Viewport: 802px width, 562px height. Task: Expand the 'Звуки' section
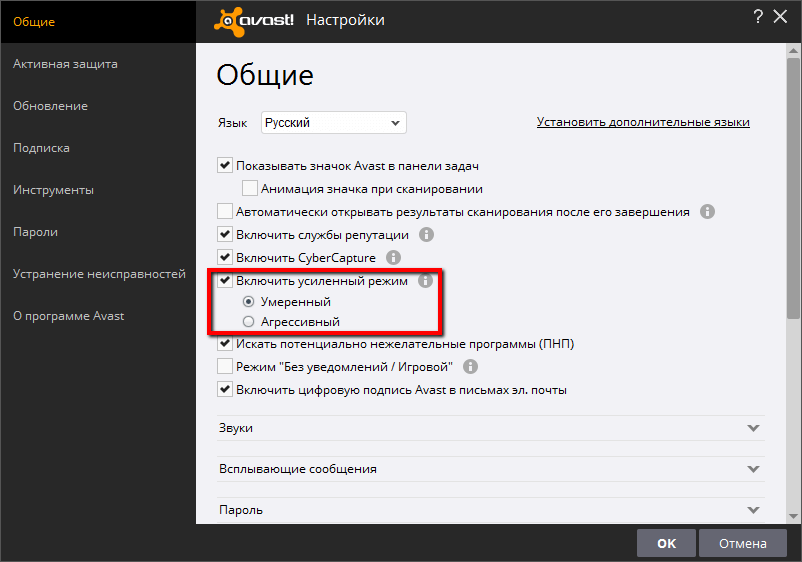pyautogui.click(x=491, y=428)
